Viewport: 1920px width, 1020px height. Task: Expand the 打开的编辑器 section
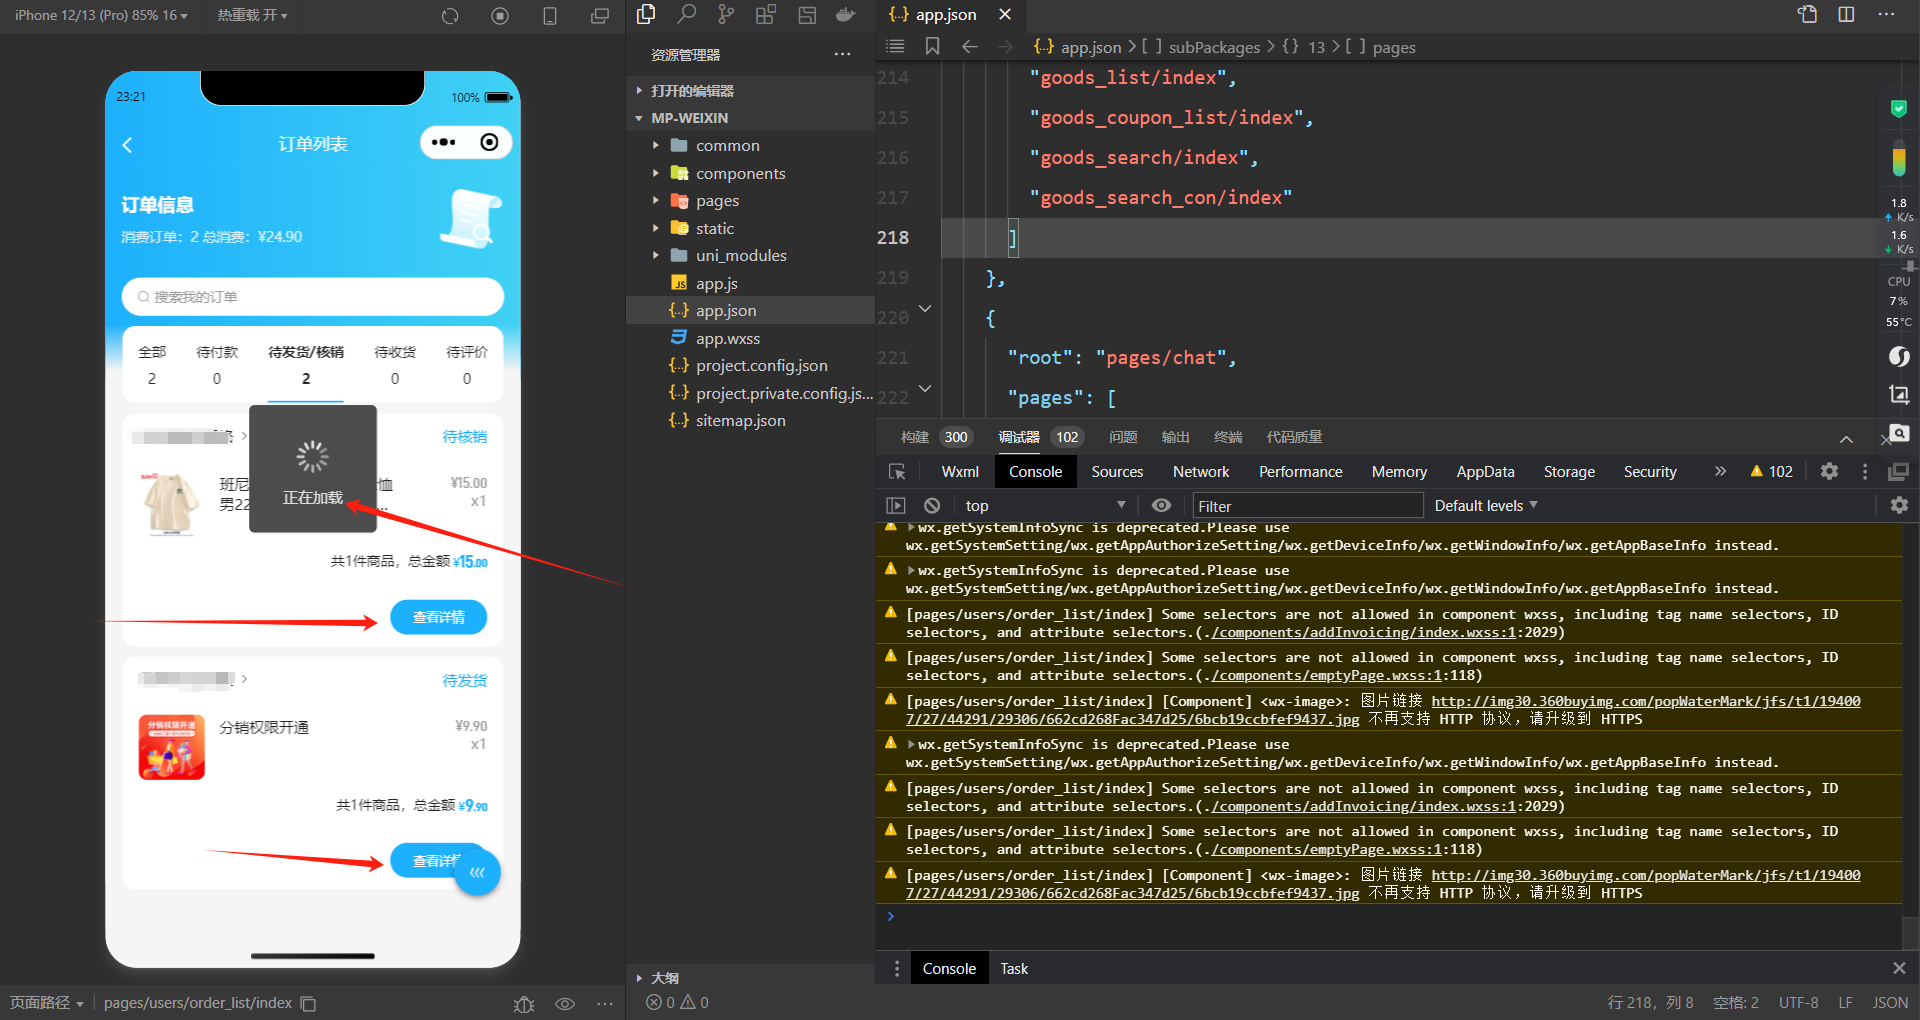[639, 91]
